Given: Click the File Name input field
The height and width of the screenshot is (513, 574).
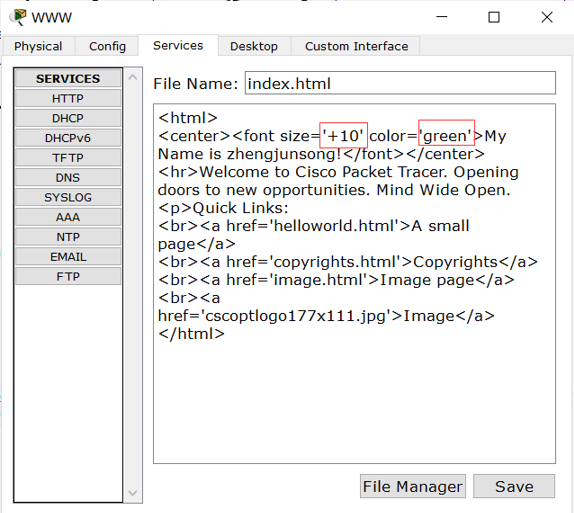Looking at the screenshot, I should coord(400,83).
